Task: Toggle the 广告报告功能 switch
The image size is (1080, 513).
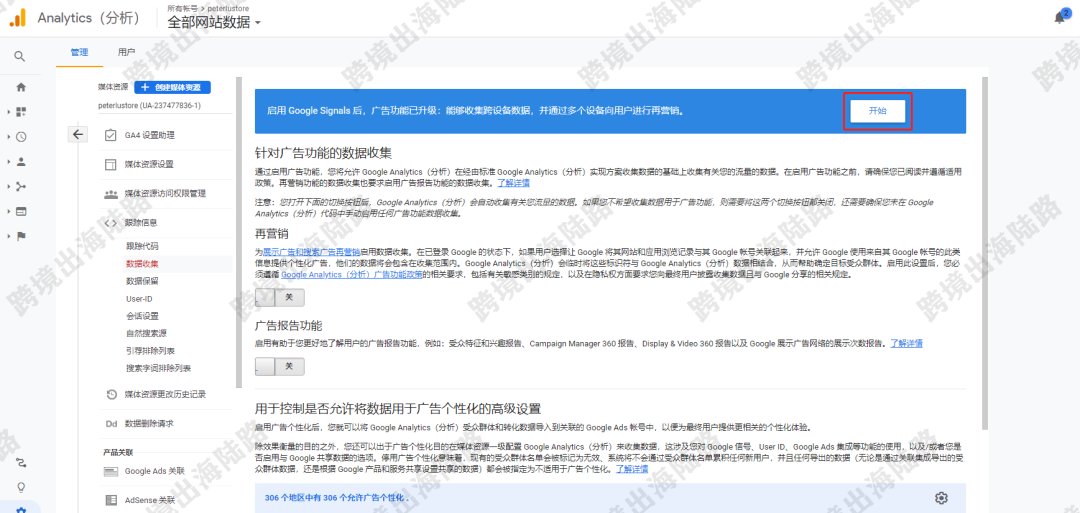Action: (x=279, y=366)
